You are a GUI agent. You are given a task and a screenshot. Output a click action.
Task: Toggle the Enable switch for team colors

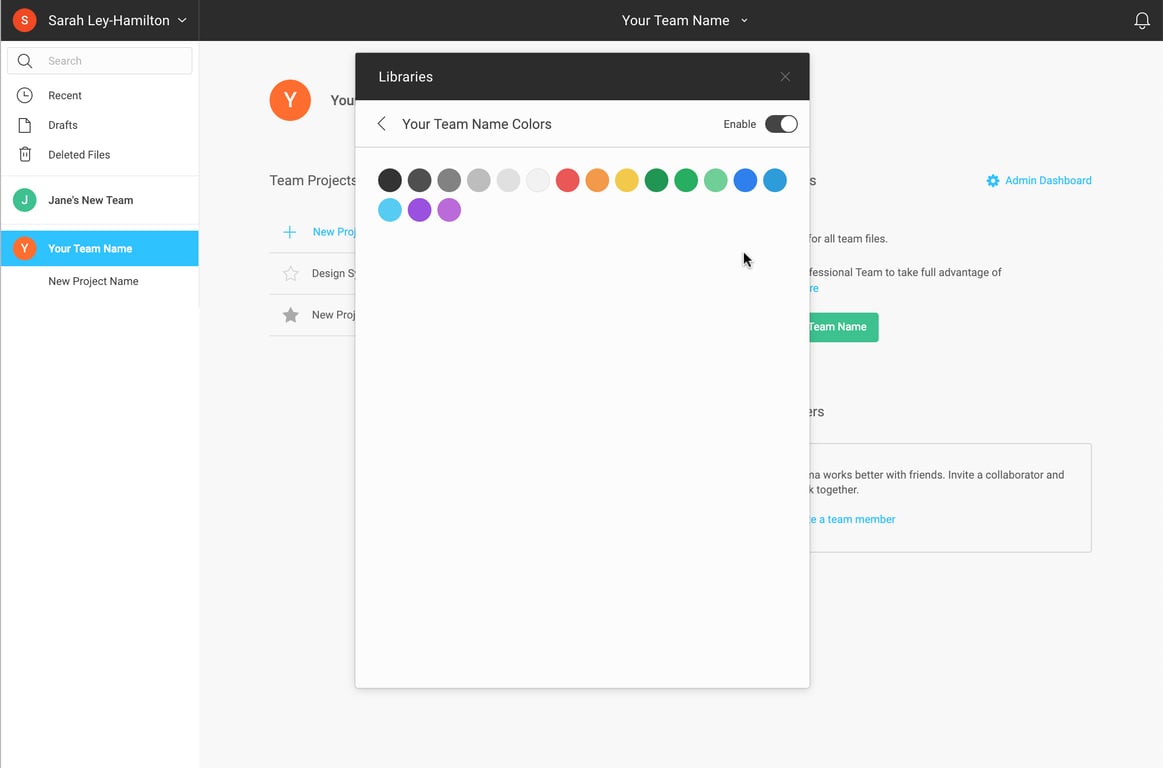[780, 124]
